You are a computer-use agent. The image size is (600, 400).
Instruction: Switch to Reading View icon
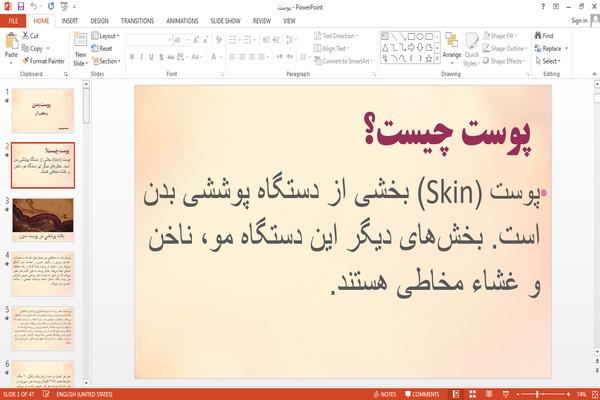click(x=489, y=394)
